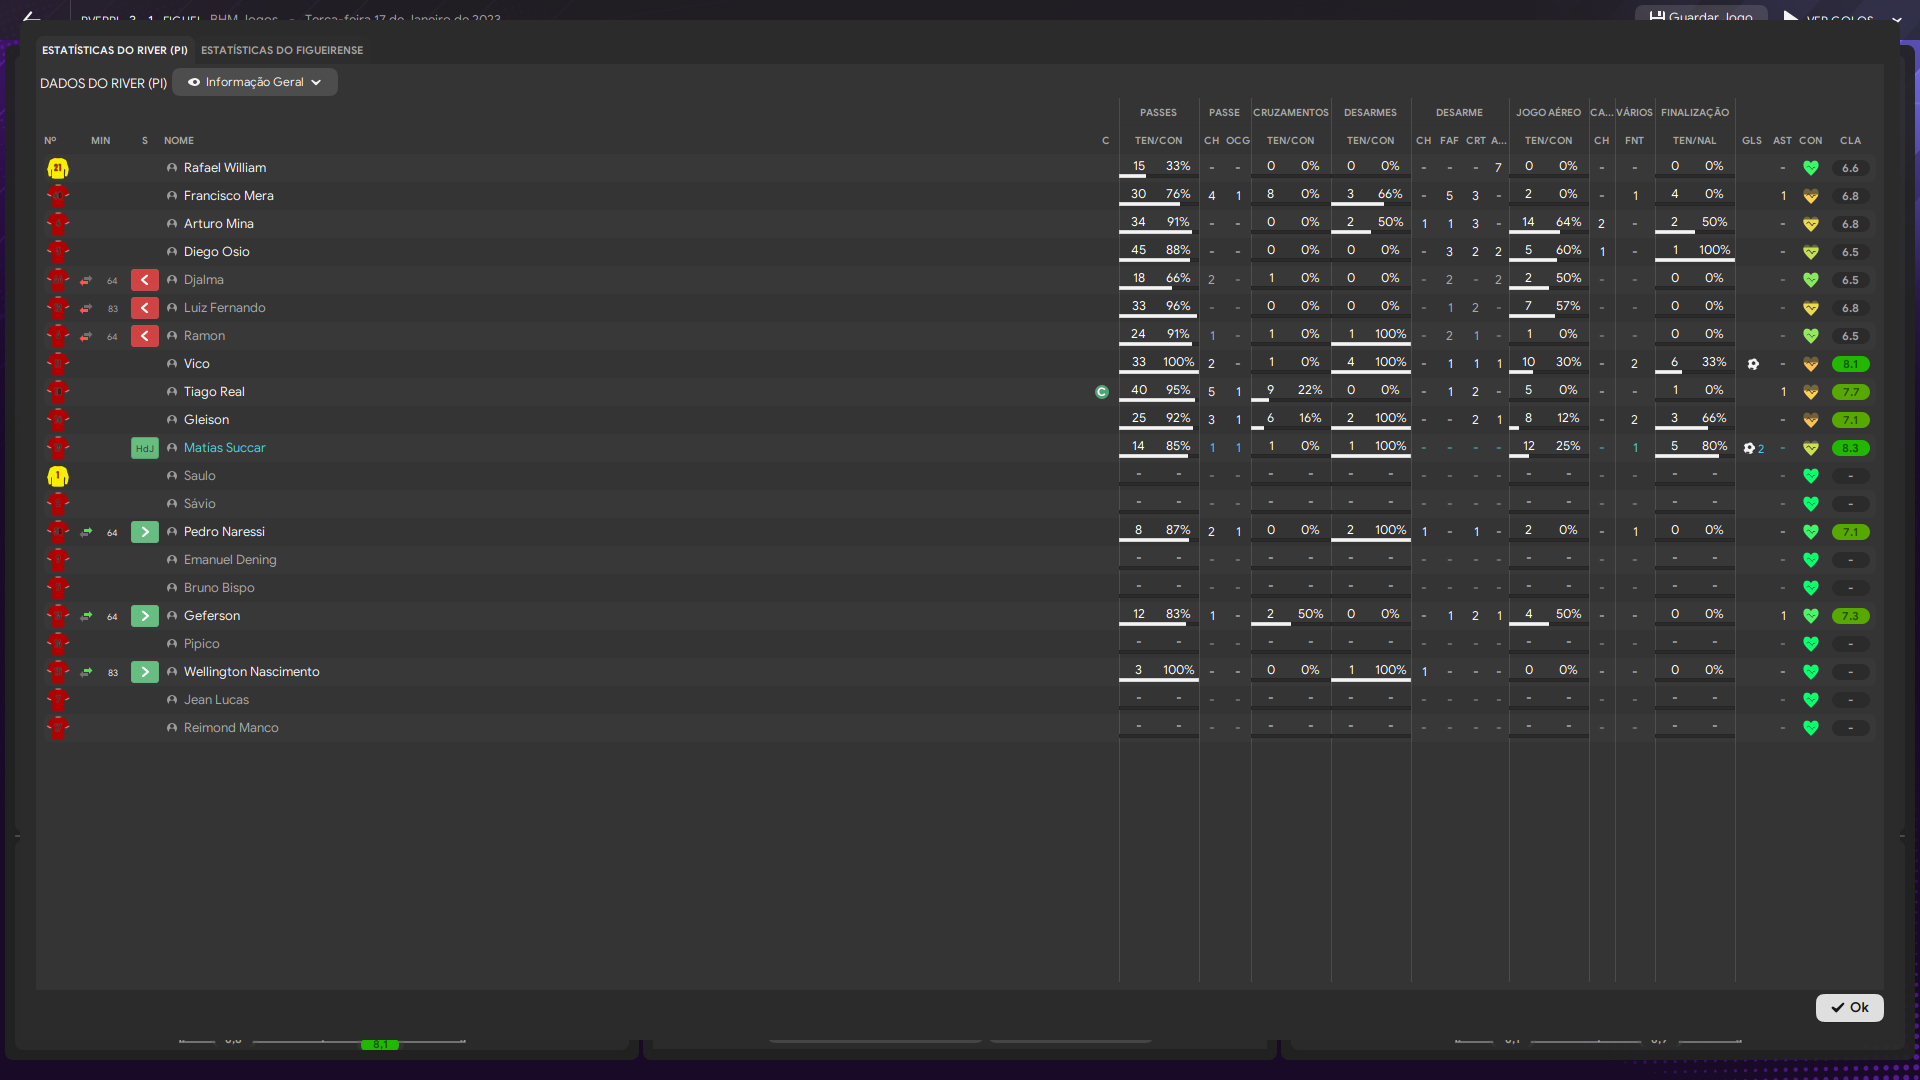1920x1080 pixels.
Task: Click Arturo Mina's 64% aerial success value
Action: (1568, 222)
